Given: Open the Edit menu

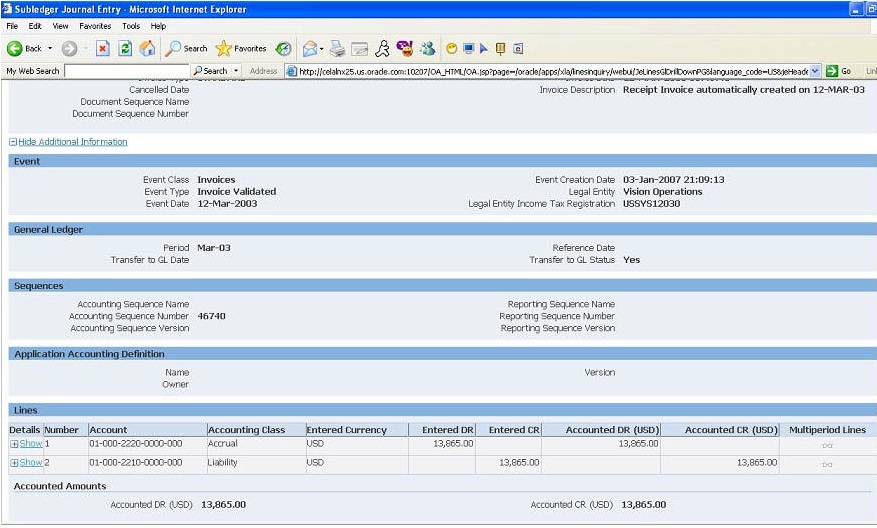Looking at the screenshot, I should coord(35,26).
